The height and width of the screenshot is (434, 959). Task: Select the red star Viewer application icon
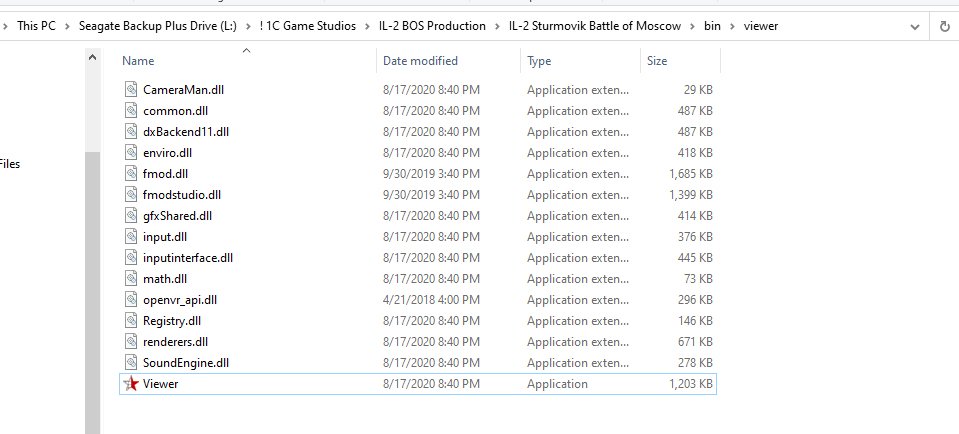[x=131, y=384]
